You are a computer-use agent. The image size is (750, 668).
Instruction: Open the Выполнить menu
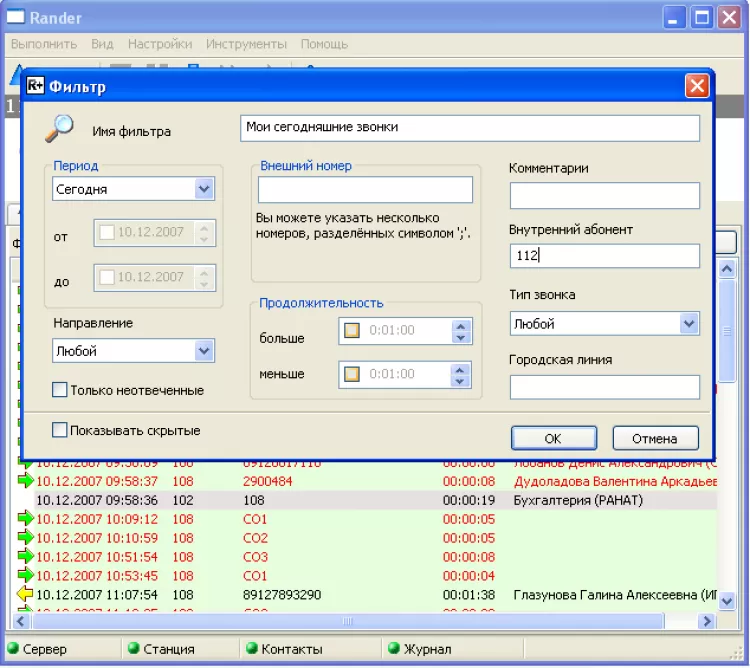coord(44,44)
